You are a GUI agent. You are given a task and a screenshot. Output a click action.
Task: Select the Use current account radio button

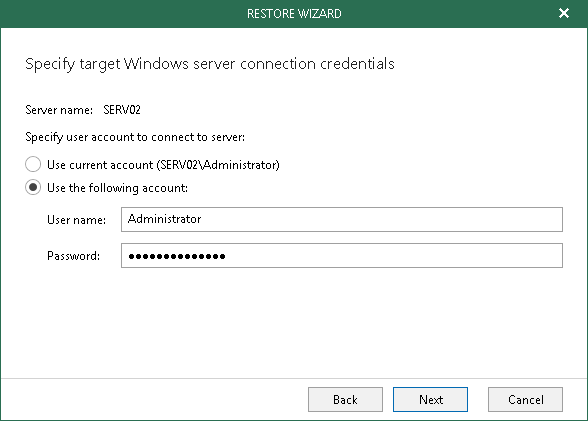coord(33,164)
